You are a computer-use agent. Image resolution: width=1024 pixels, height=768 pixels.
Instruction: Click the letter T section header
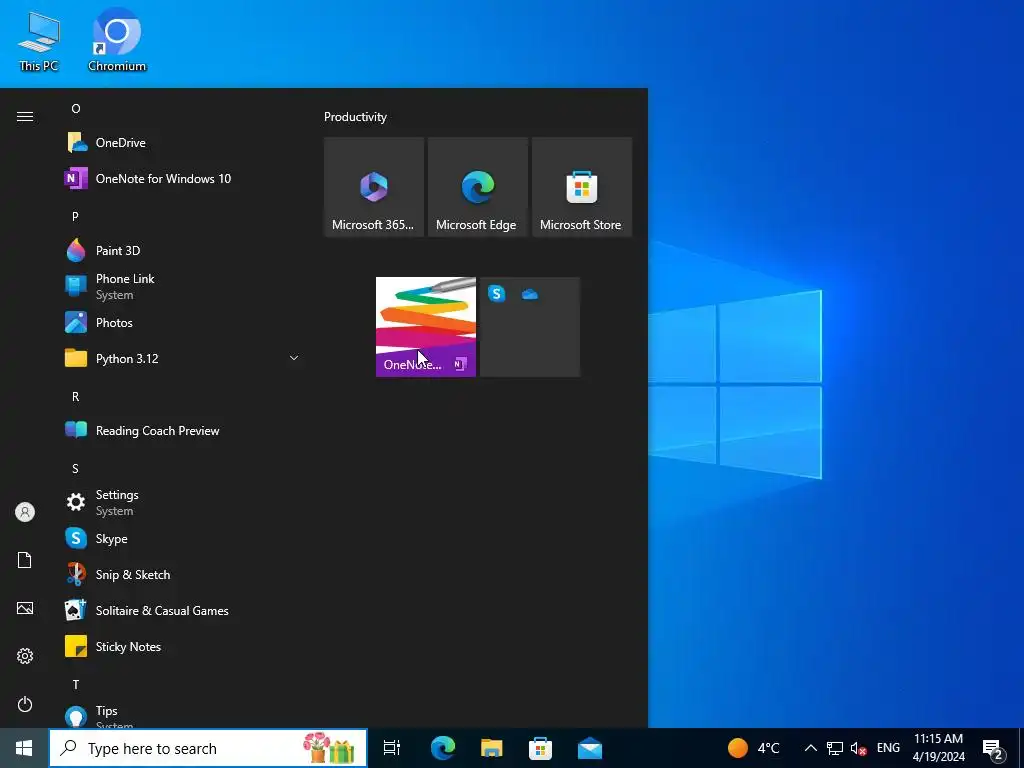click(76, 684)
